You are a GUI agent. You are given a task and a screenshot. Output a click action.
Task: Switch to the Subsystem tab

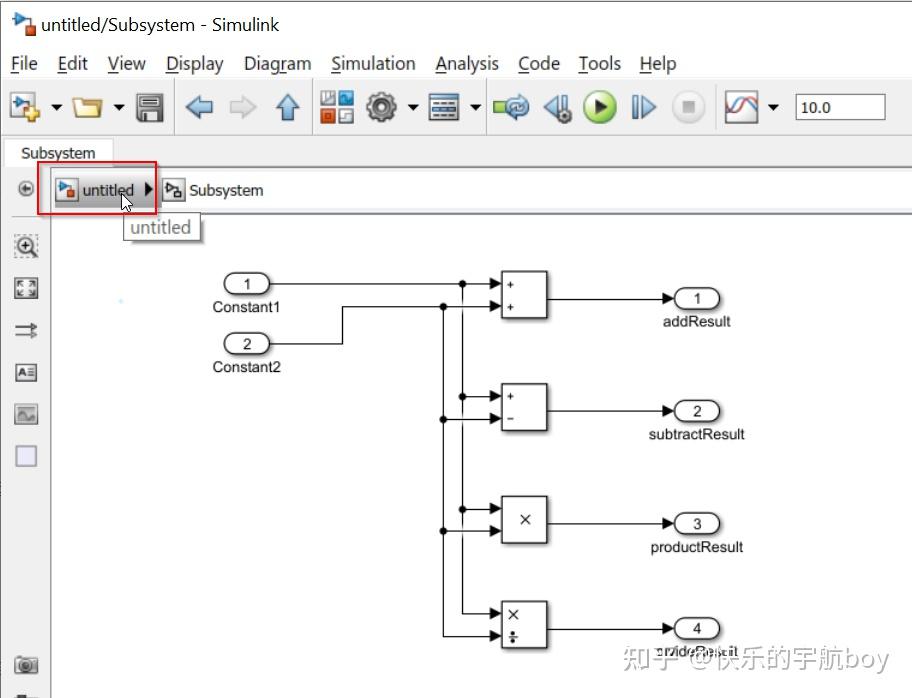click(x=57, y=153)
